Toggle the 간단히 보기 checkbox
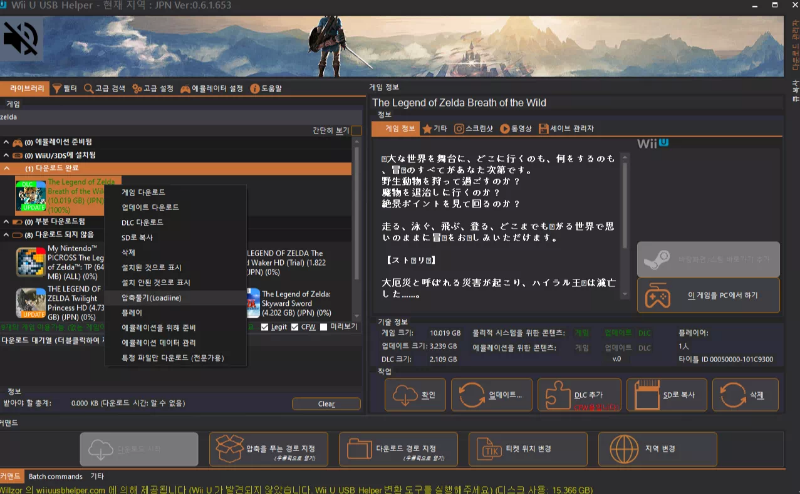This screenshot has height=494, width=800. click(357, 131)
